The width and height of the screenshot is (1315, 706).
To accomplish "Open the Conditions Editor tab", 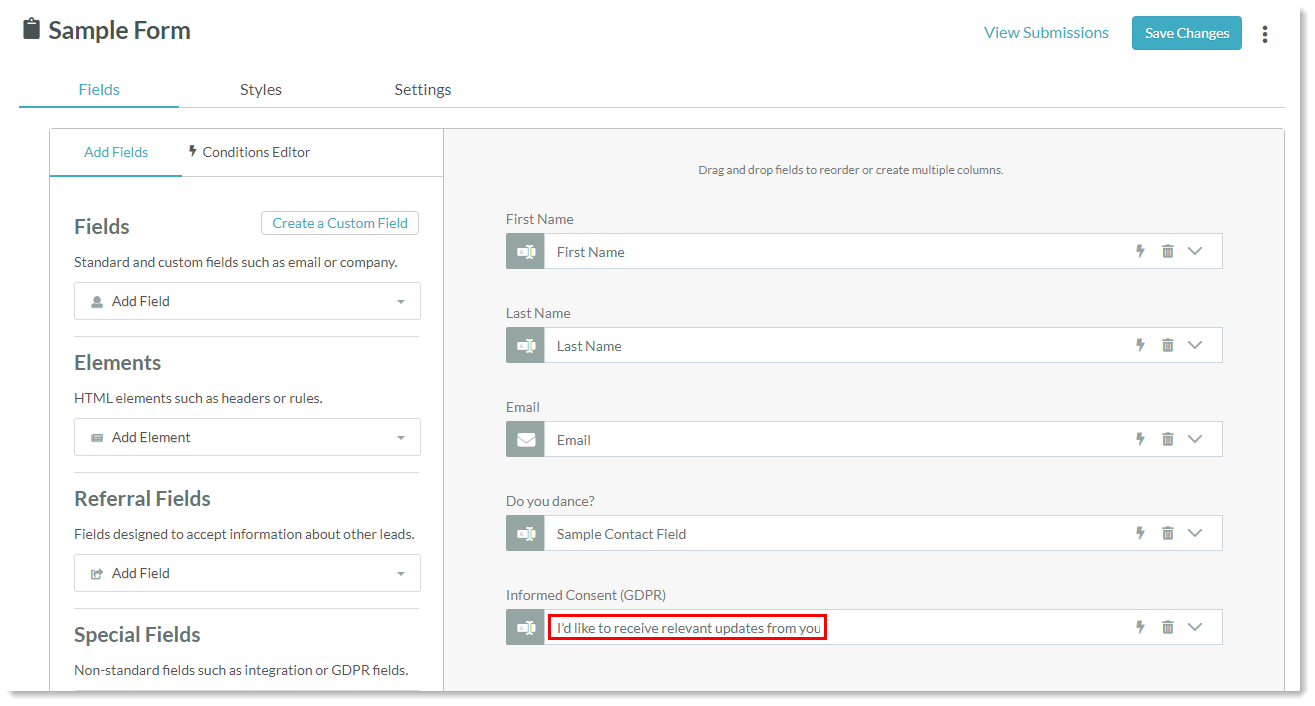I will tap(249, 152).
